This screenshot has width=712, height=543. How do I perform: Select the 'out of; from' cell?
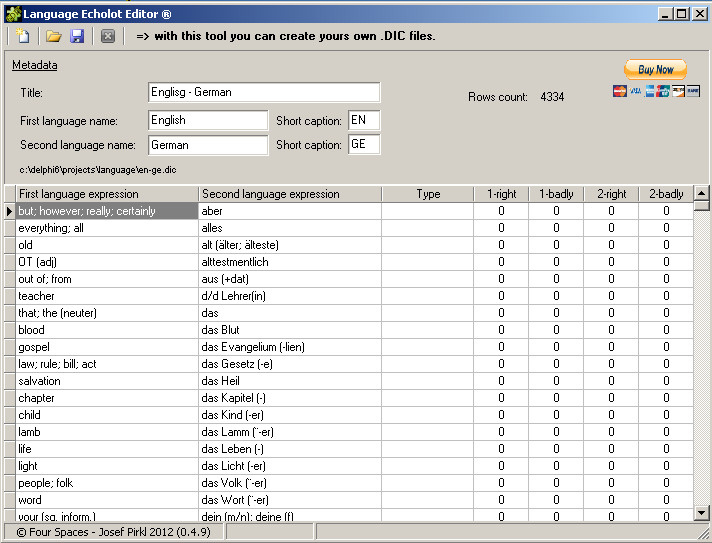pos(107,279)
